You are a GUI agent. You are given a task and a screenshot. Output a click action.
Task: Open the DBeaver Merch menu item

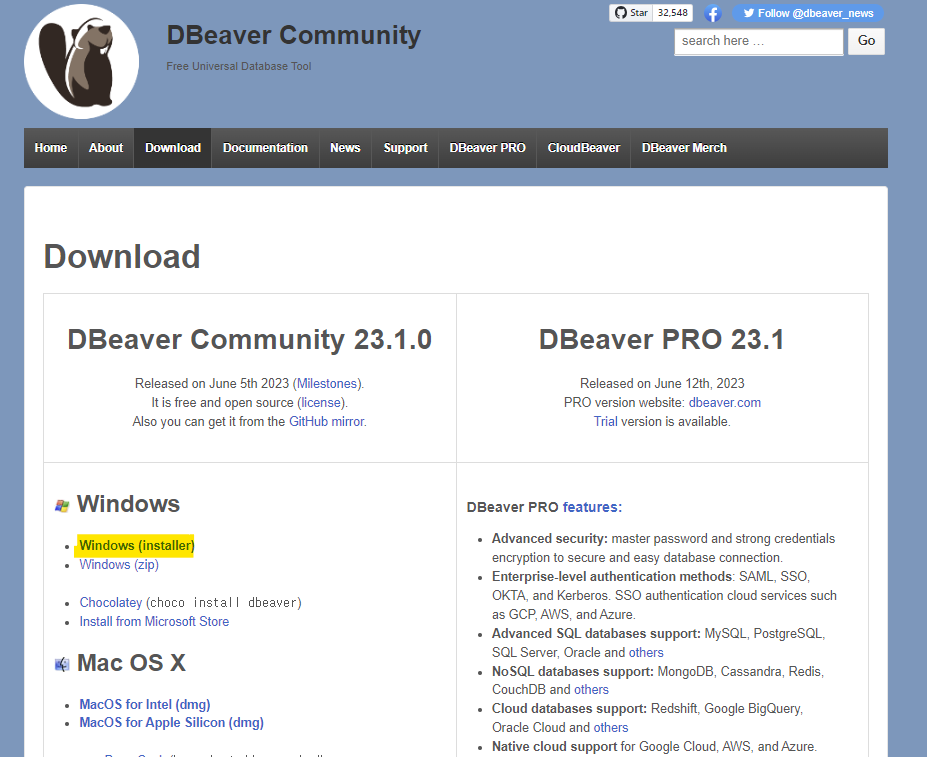coord(684,148)
